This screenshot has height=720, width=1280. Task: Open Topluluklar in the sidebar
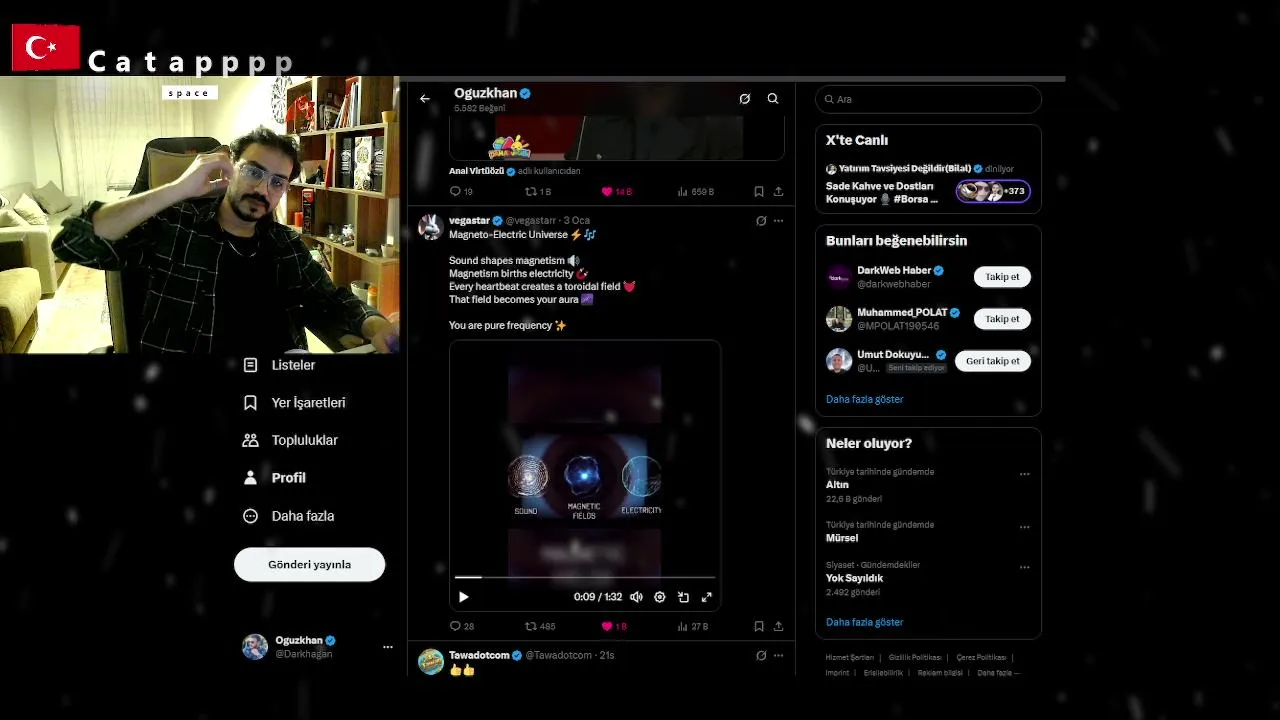click(291, 440)
